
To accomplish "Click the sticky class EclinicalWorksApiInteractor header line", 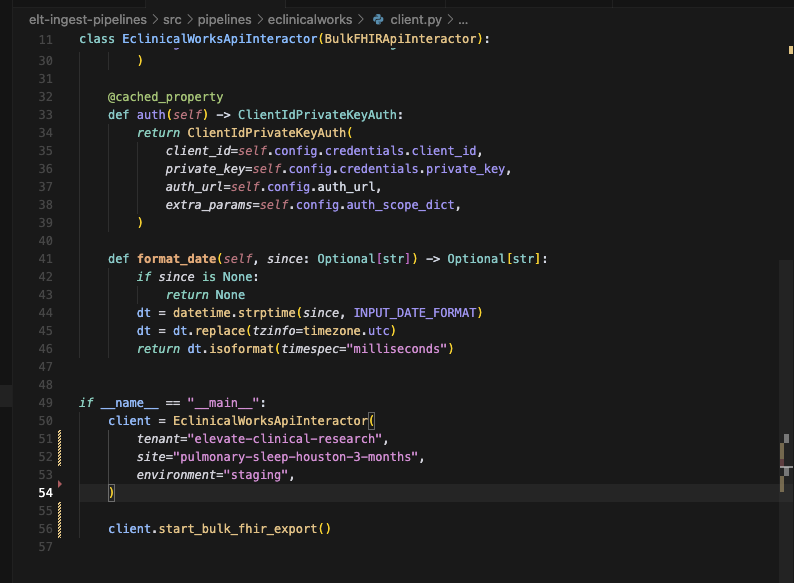I will [285, 39].
